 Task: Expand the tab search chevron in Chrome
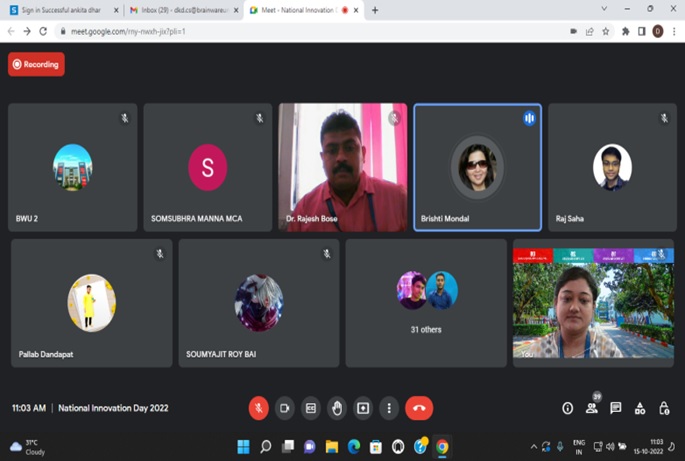click(604, 10)
